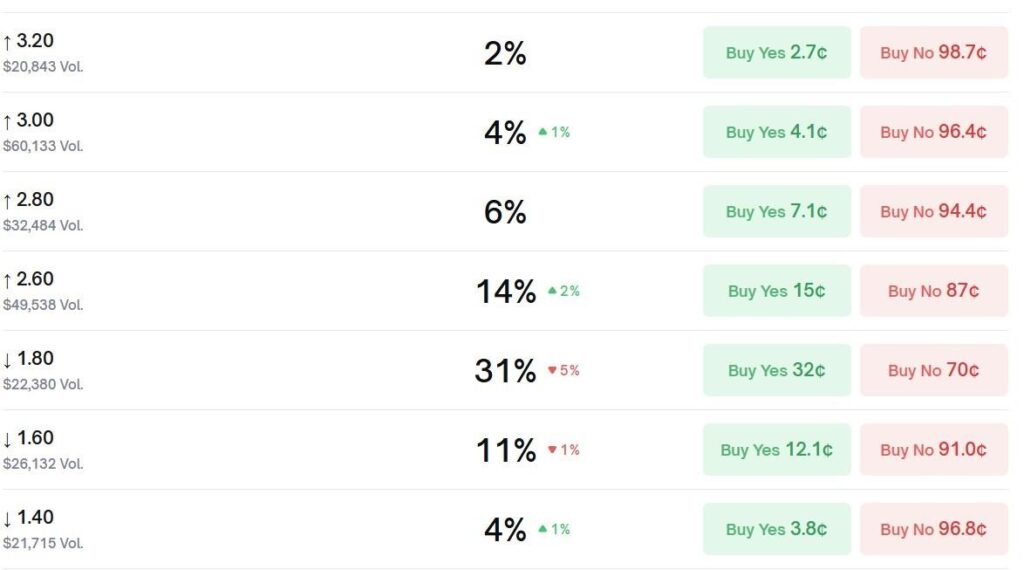Click Buy Yes 3.8¢ button
Screen dimensions: 1024x570
coord(776,529)
